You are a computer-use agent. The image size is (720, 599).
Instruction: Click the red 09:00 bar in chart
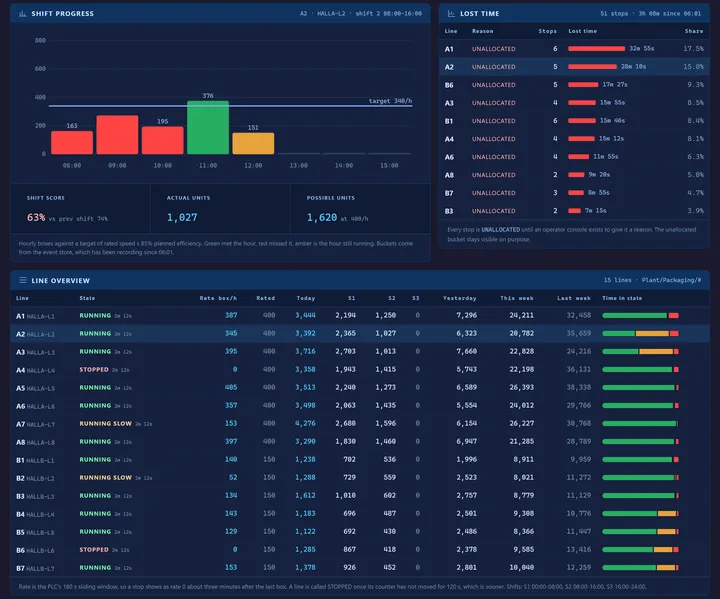pyautogui.click(x=117, y=135)
